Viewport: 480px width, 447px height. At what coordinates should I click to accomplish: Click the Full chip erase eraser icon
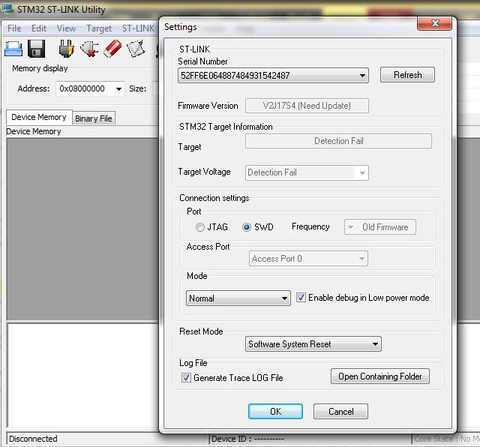pos(112,49)
